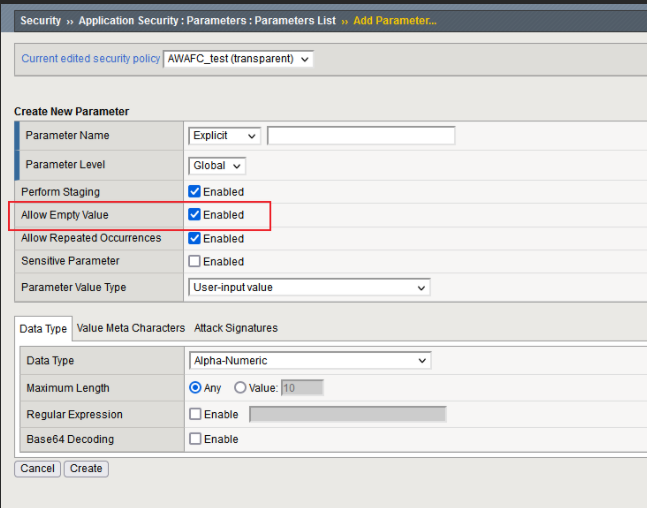Switch to Value Meta Characters tab
Viewport: 647px width, 508px height.
(x=131, y=328)
